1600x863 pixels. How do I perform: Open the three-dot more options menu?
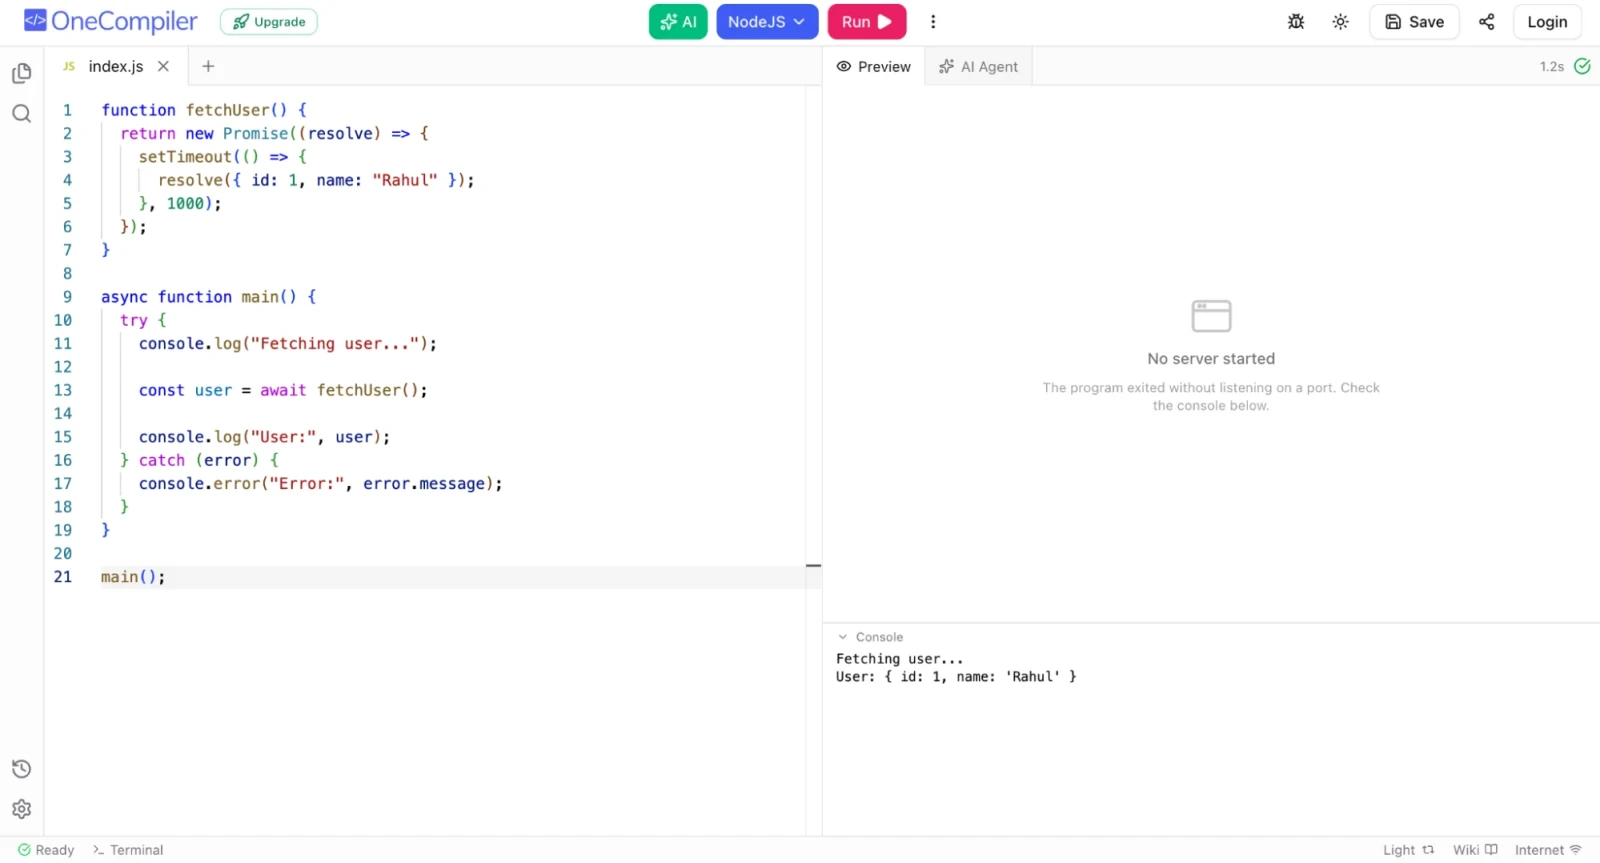(933, 22)
